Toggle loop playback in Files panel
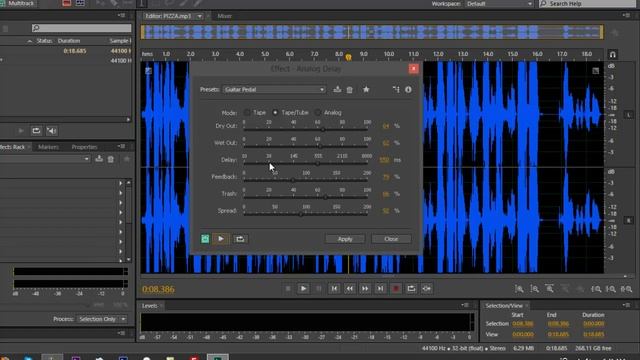This screenshot has height=360, width=640. click(36, 131)
